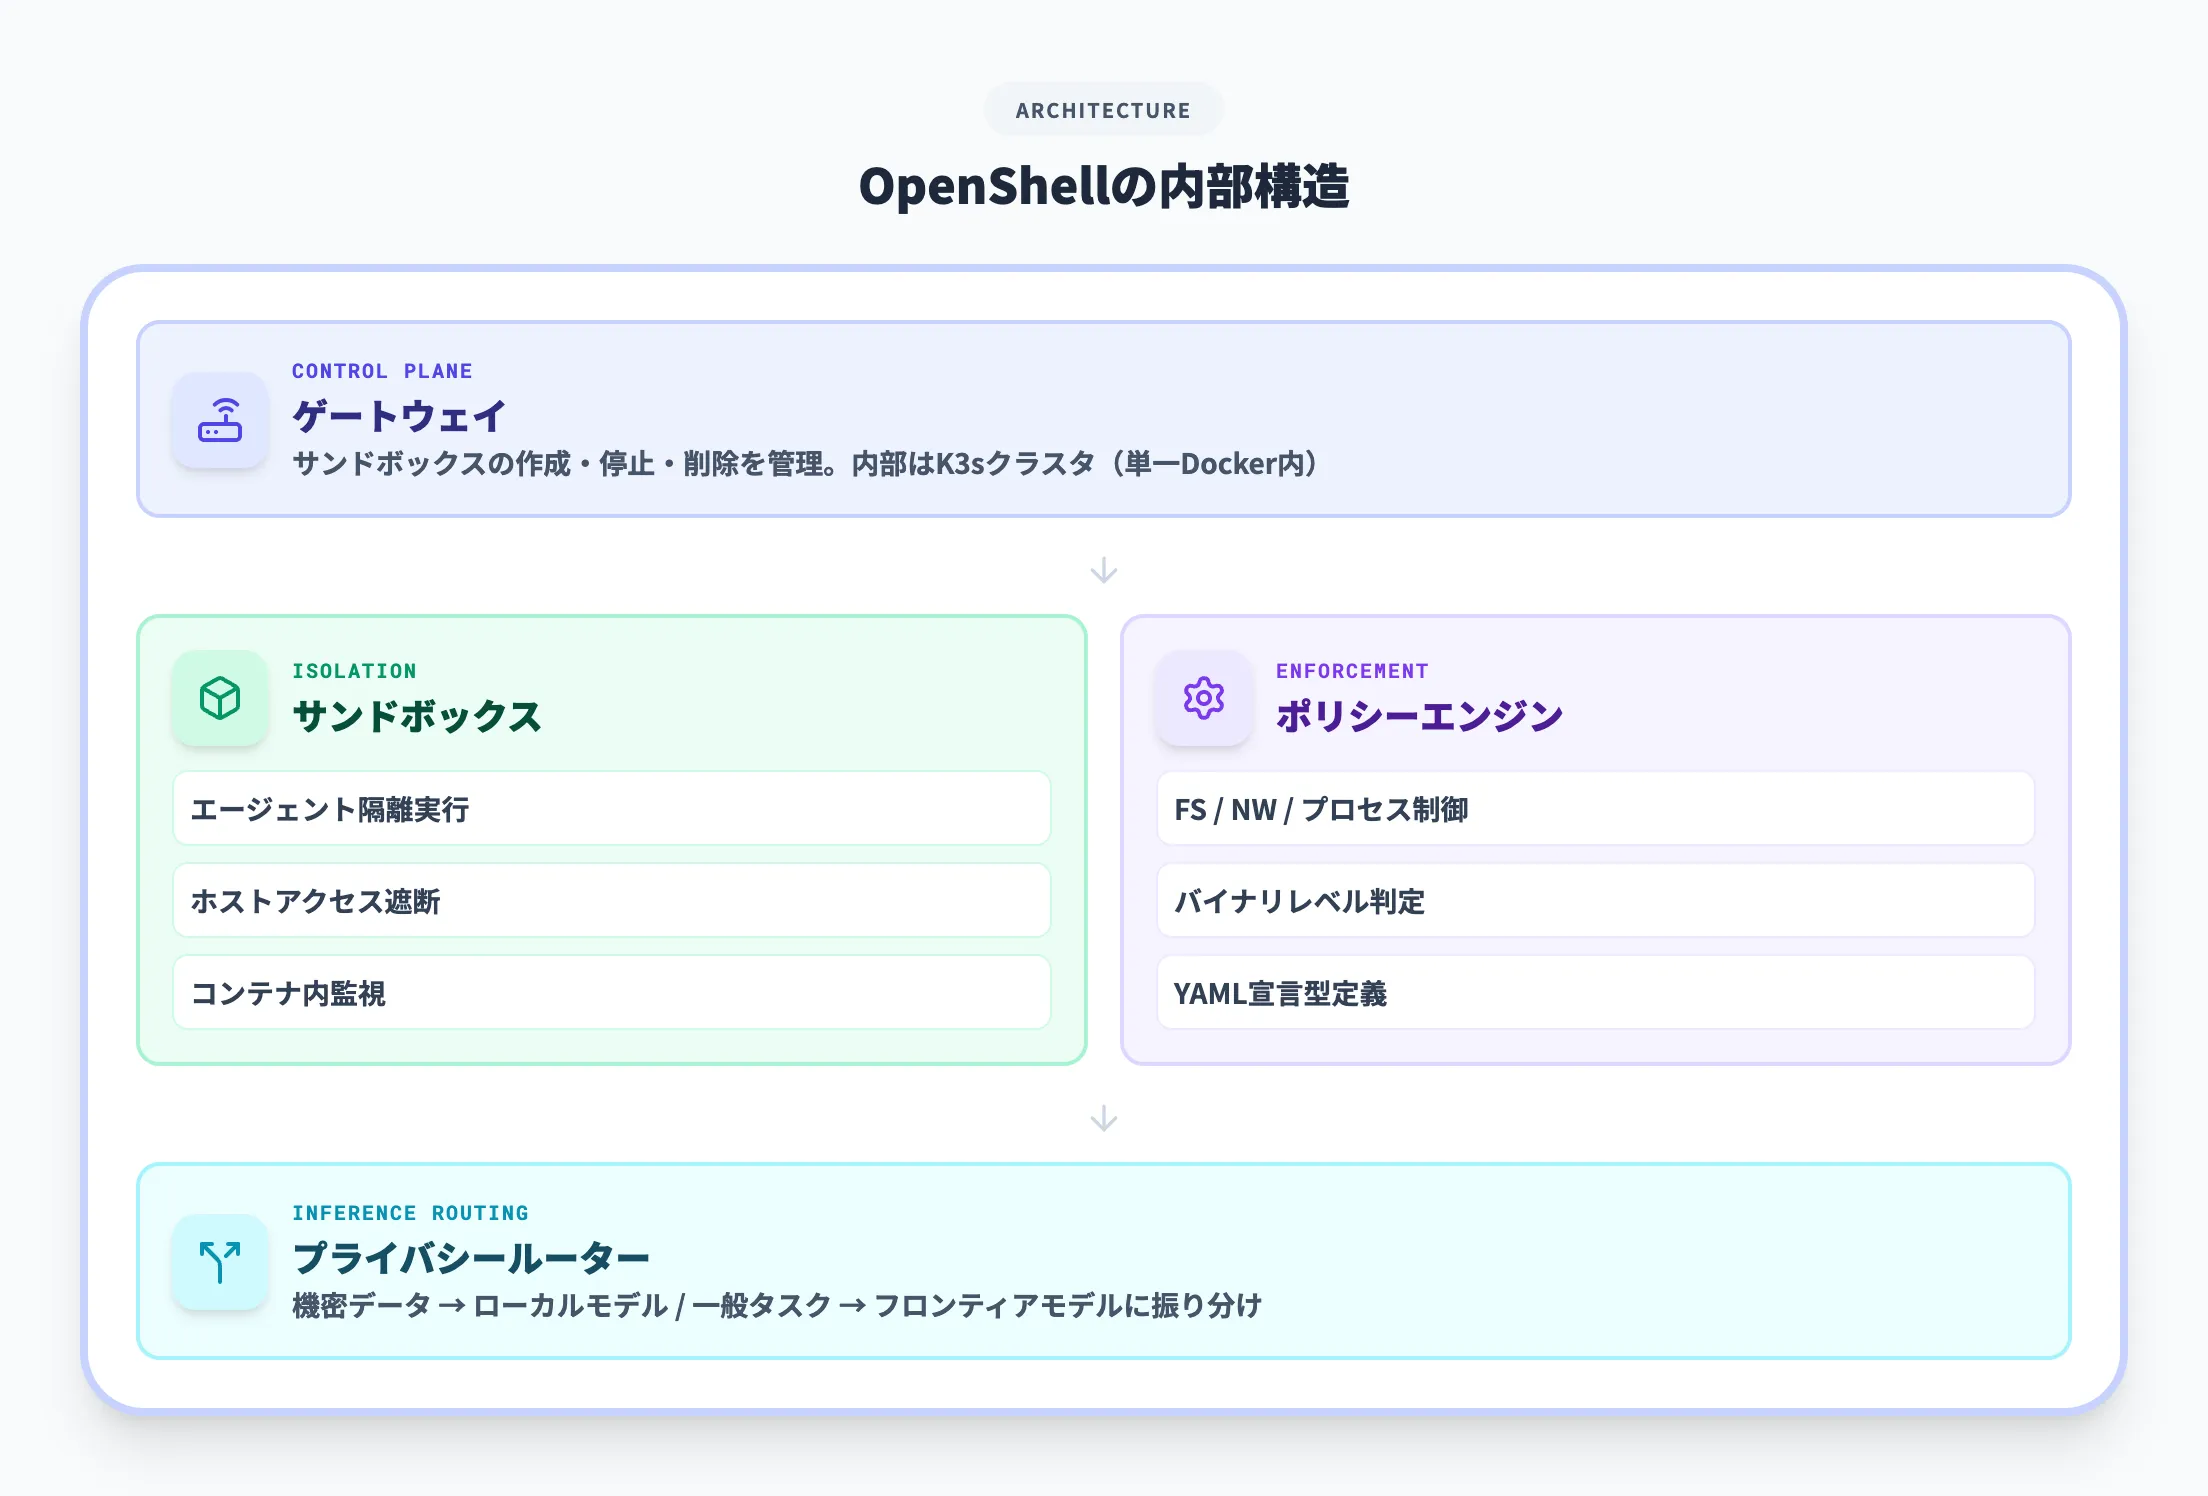Click the privacy router branching arrow icon
This screenshot has width=2208, height=1496.
220,1261
